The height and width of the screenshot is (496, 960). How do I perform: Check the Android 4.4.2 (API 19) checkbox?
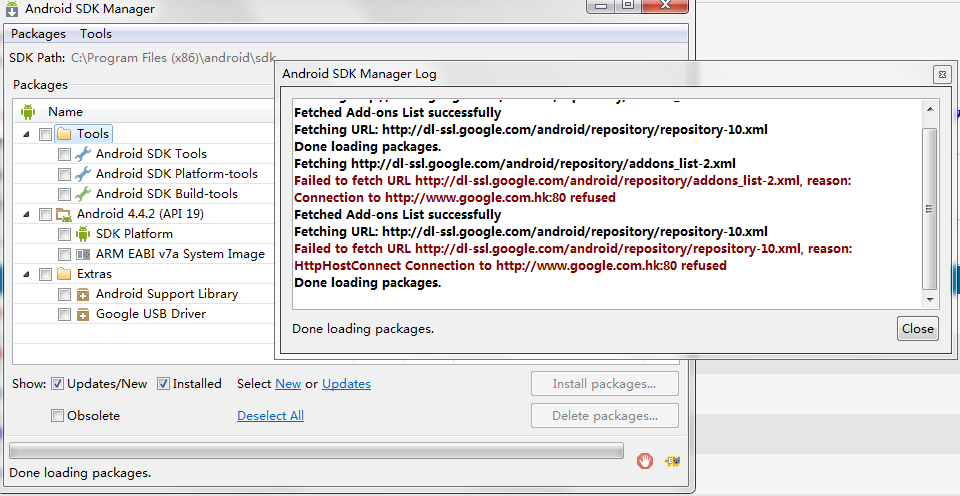(x=45, y=214)
